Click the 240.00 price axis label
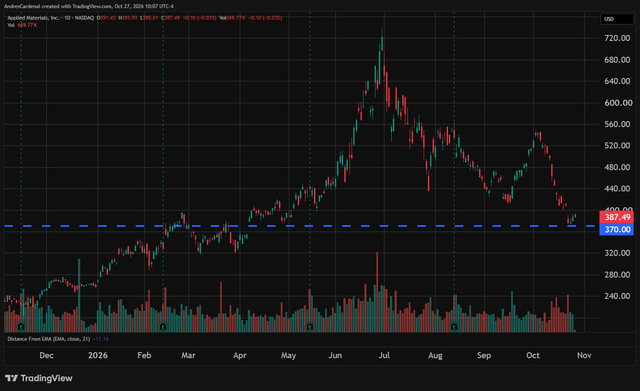 [x=617, y=296]
